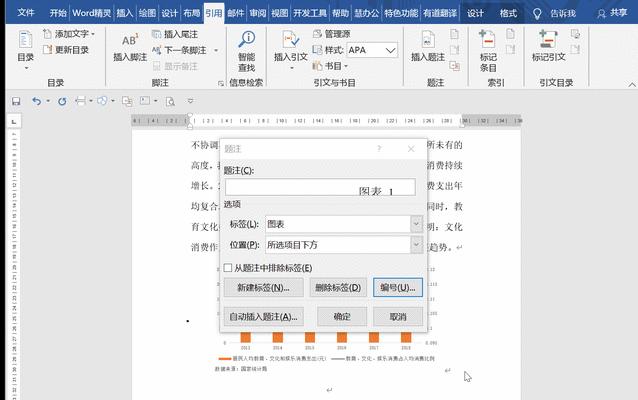
Task: Expand the 下一条脚注 dropdown arrow
Action: 216,50
